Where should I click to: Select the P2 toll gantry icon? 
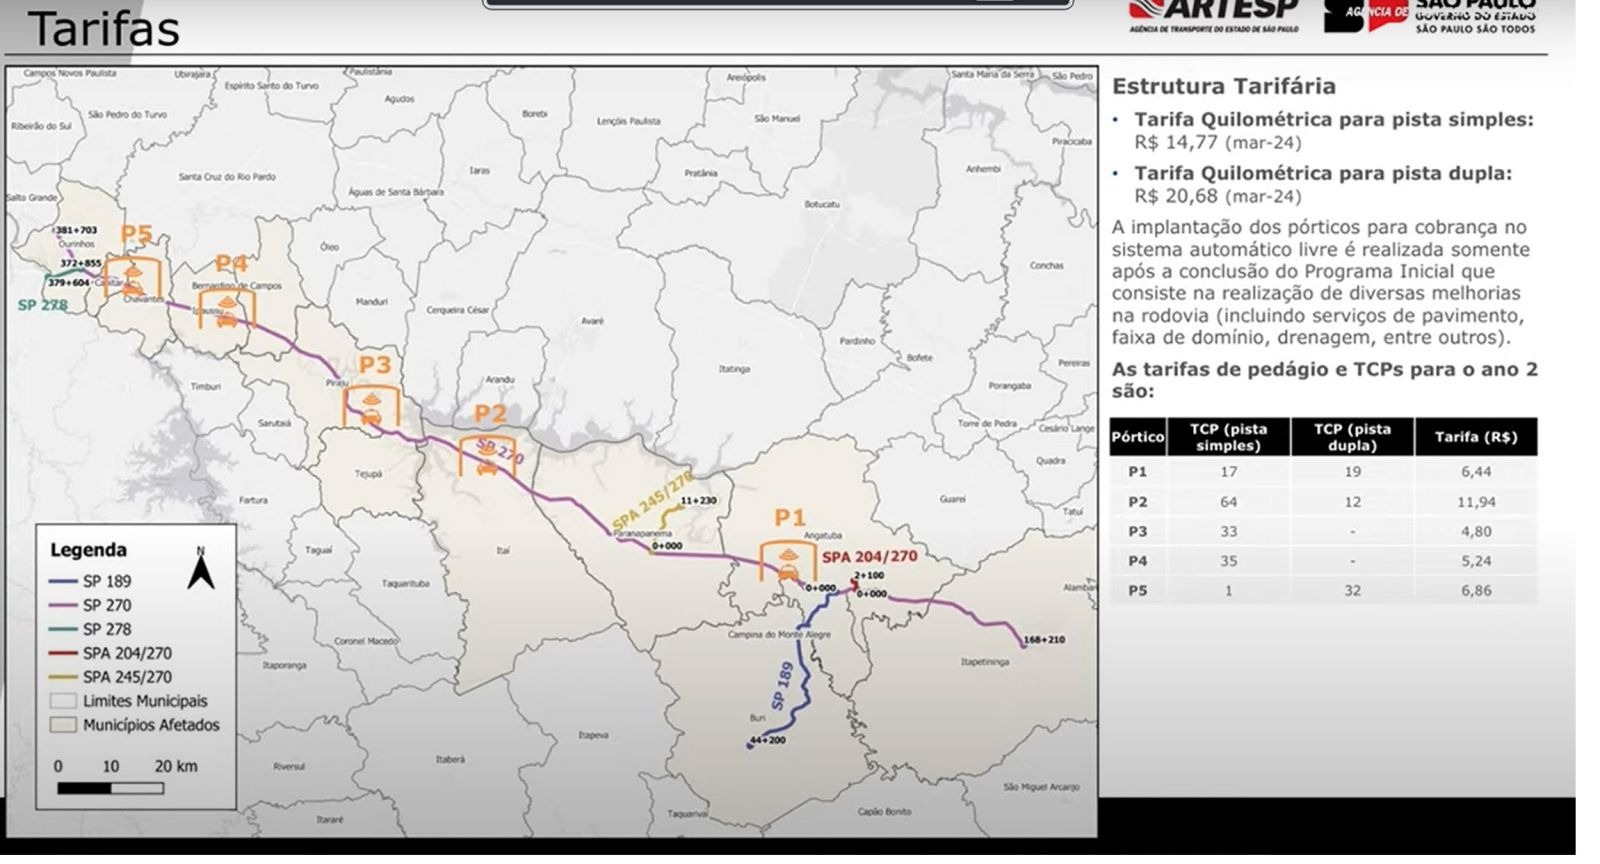coord(487,459)
